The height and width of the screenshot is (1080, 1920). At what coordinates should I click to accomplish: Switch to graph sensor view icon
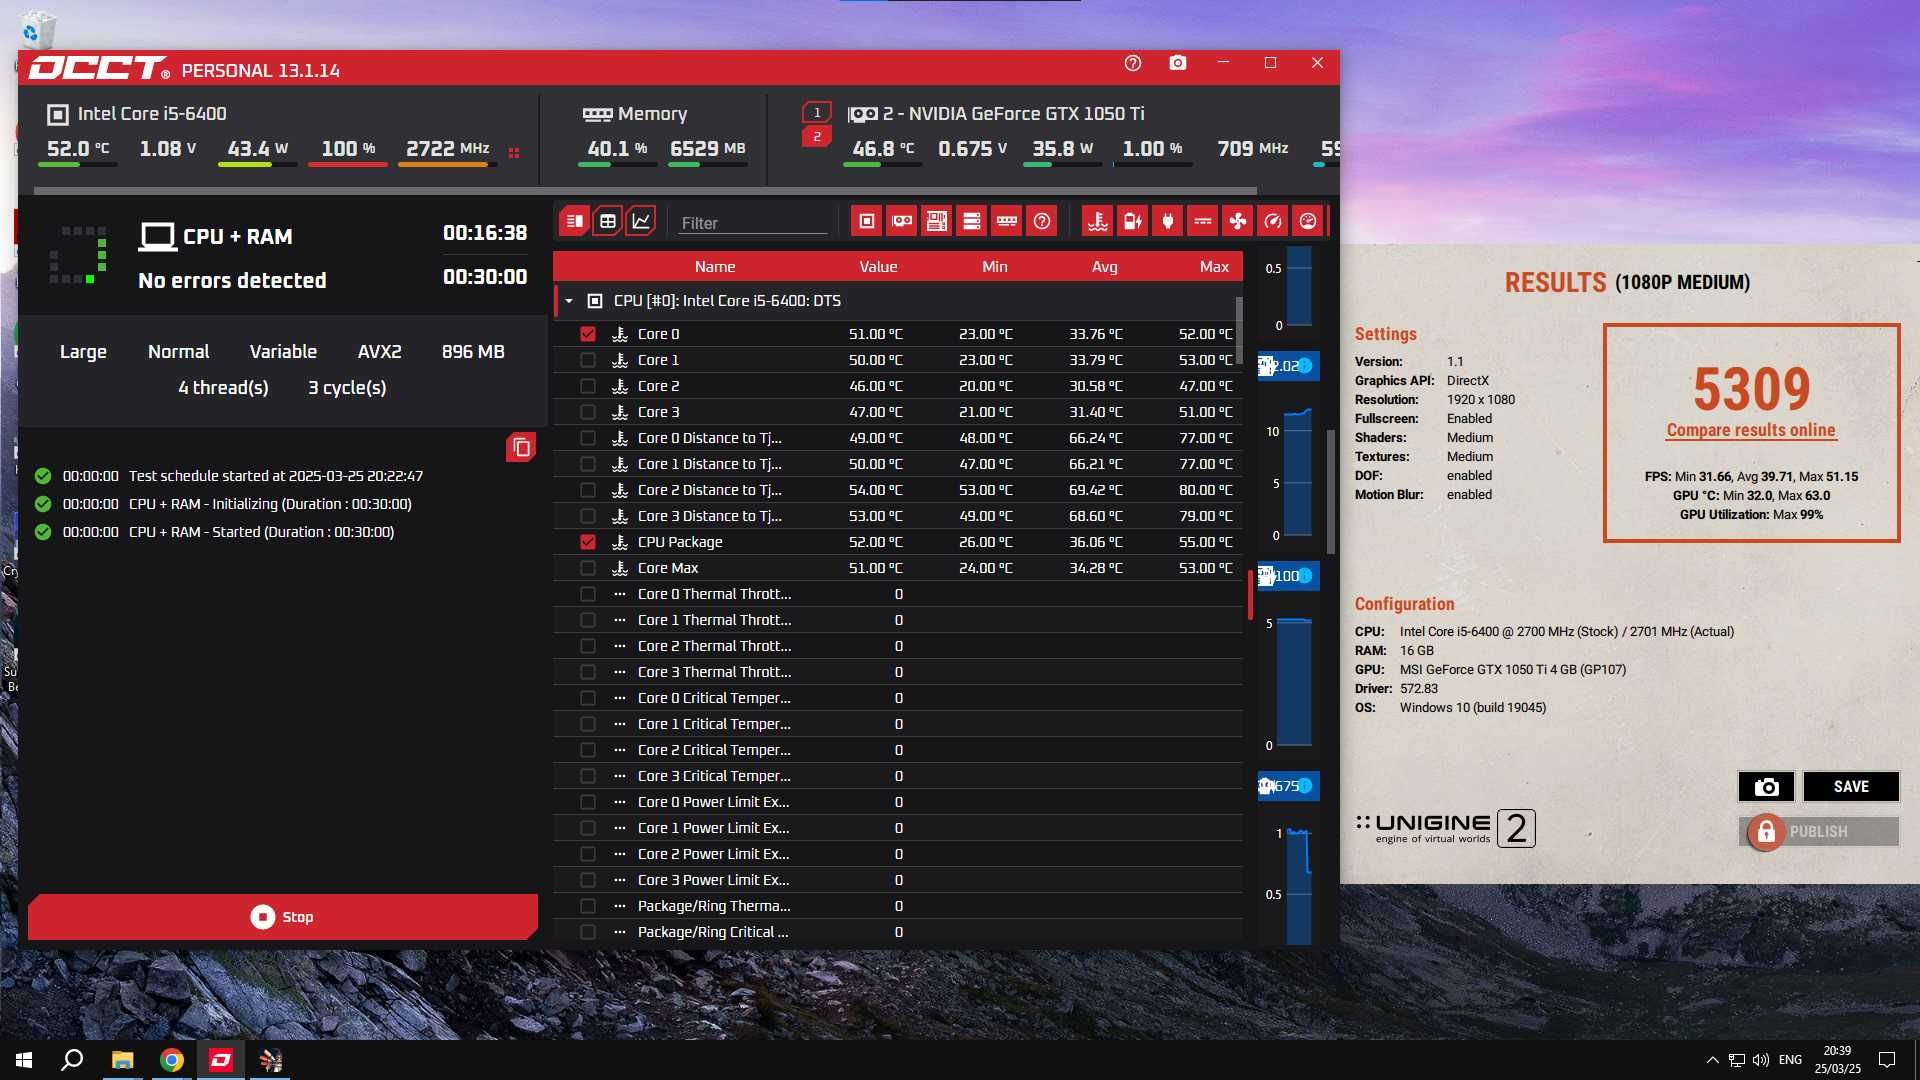[641, 221]
